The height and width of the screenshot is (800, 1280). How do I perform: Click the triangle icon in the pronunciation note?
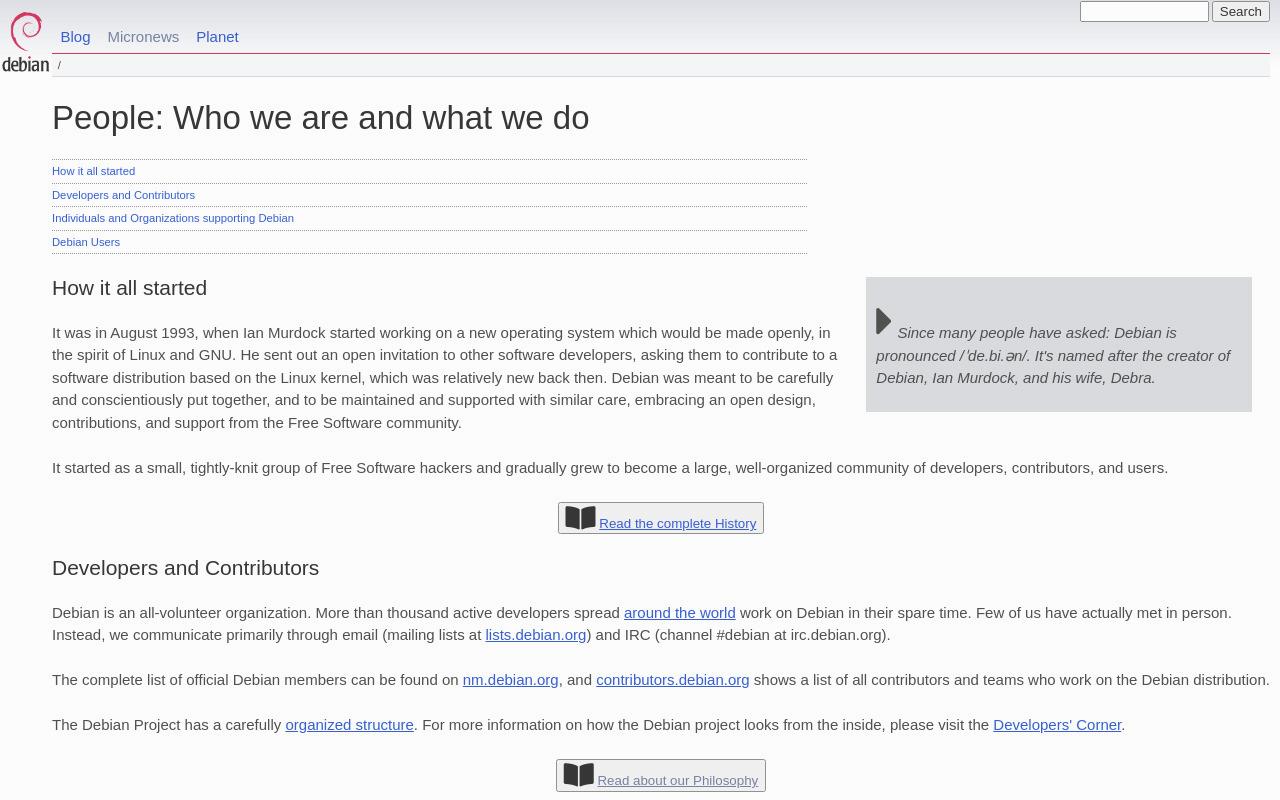pos(884,321)
